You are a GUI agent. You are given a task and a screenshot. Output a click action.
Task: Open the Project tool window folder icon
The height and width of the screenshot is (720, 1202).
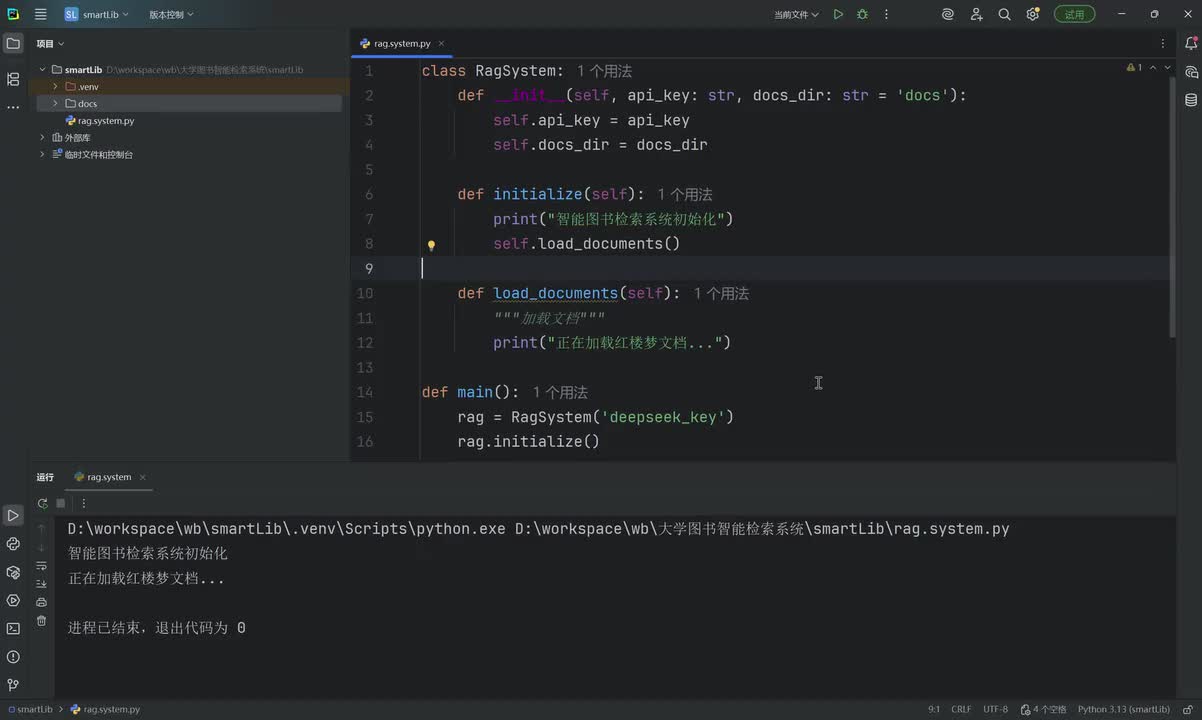click(x=13, y=44)
